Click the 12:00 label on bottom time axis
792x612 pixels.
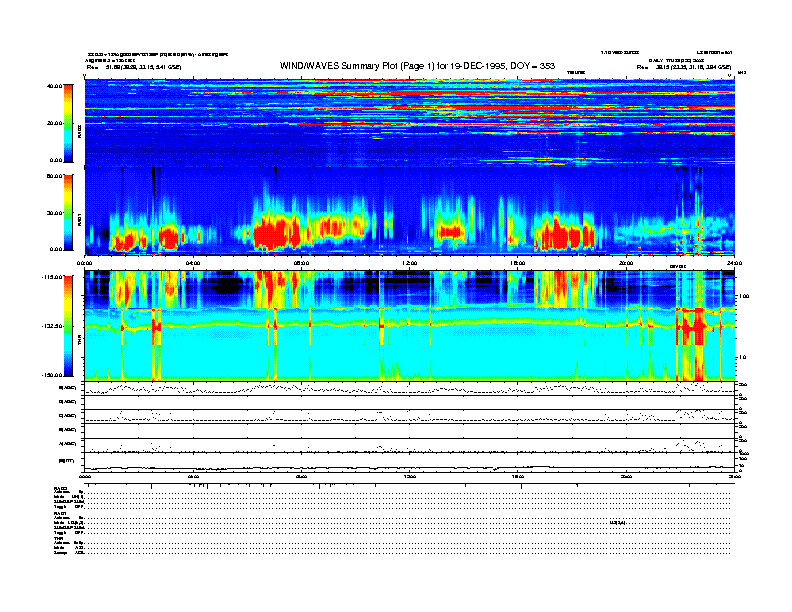coord(410,476)
